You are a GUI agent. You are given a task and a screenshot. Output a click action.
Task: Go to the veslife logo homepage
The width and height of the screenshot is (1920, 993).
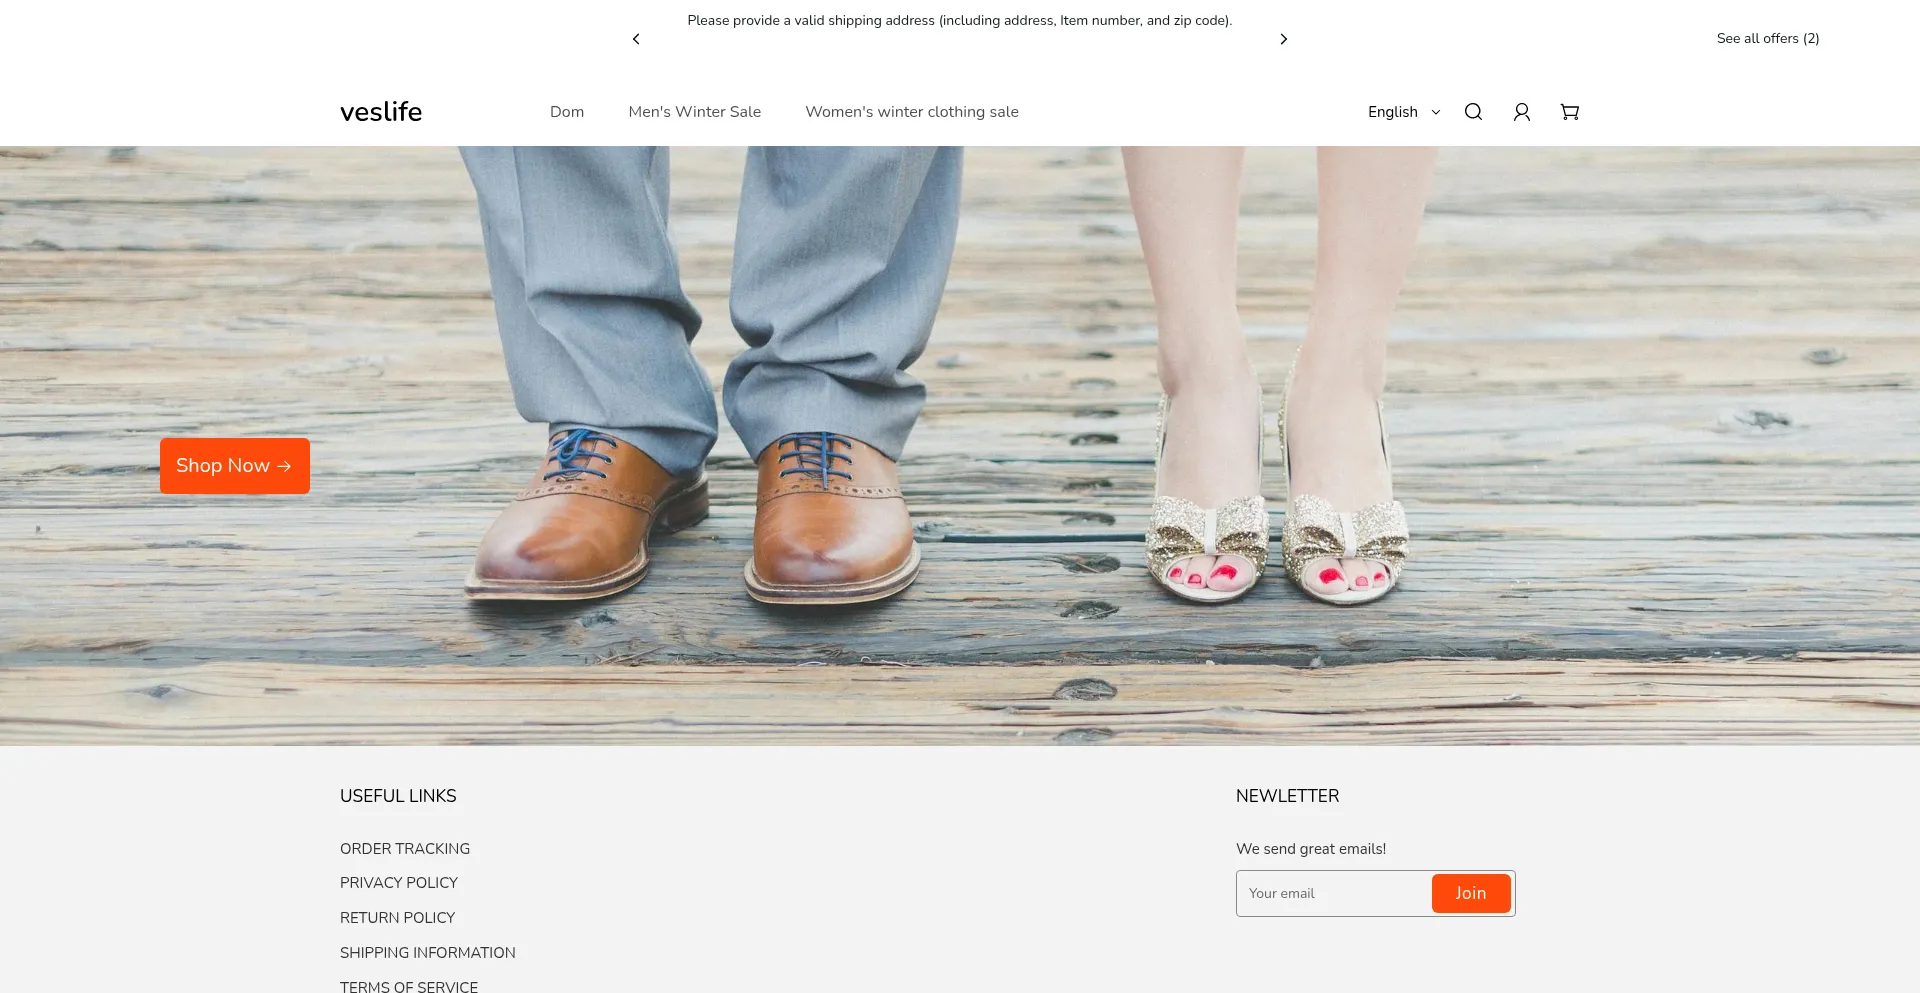[381, 112]
